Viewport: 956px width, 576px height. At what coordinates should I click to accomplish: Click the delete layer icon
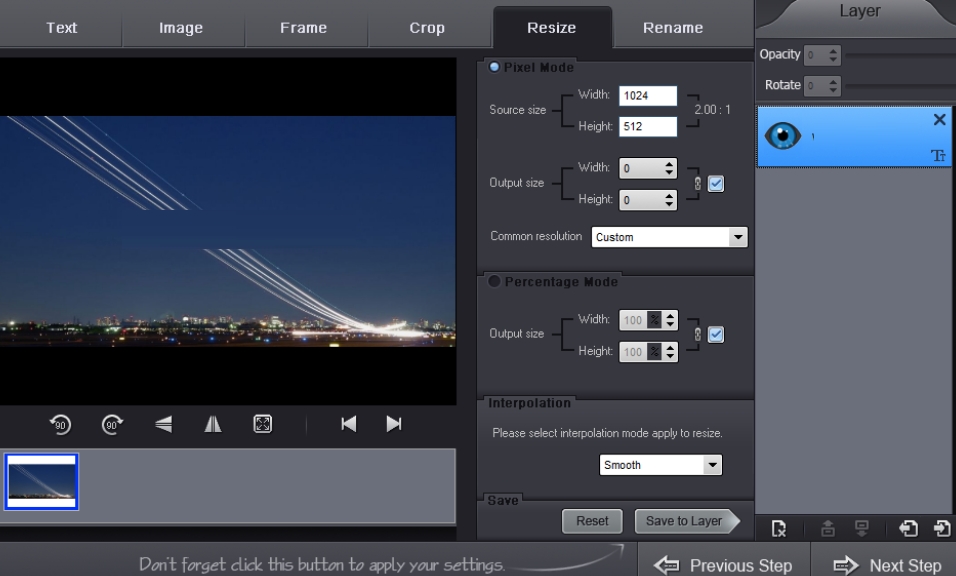tap(938, 120)
